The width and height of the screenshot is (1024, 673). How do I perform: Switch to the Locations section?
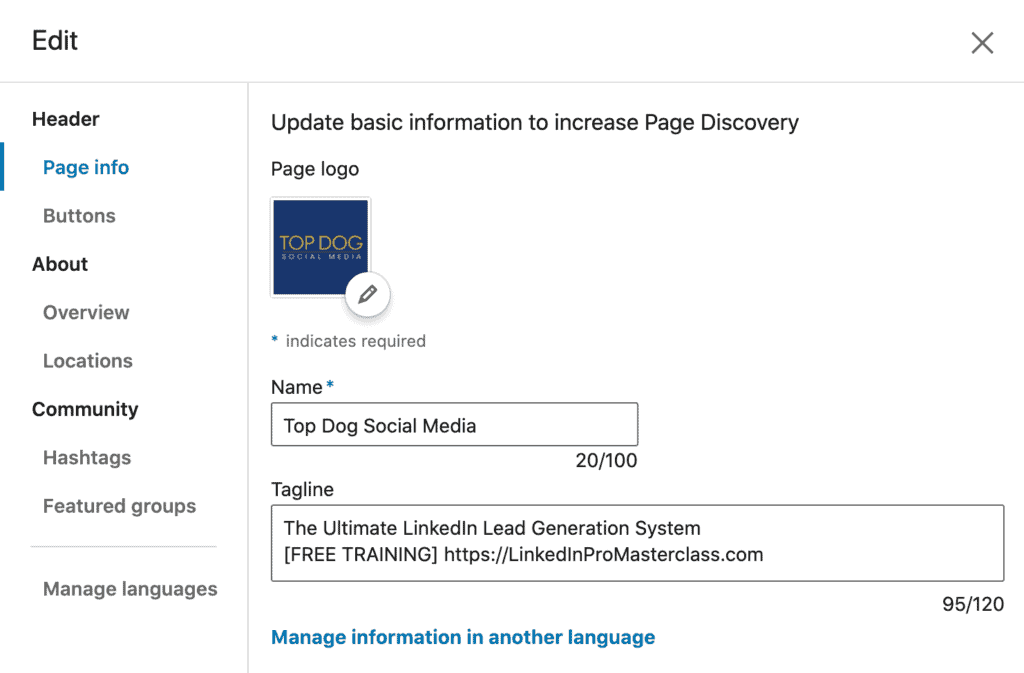click(88, 360)
